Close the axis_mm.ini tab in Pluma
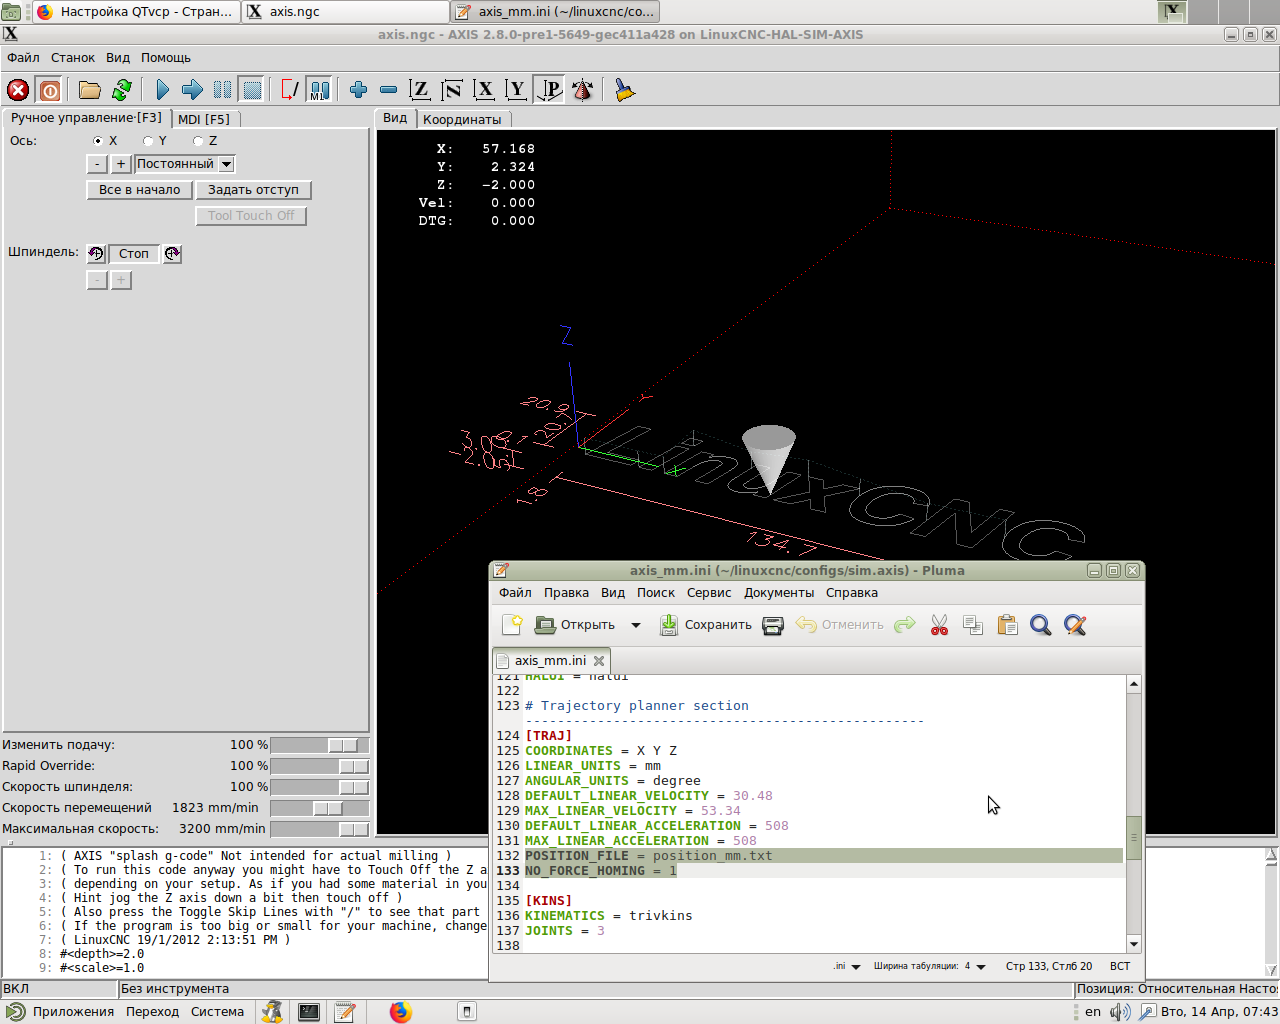The image size is (1280, 1024). pyautogui.click(x=599, y=661)
